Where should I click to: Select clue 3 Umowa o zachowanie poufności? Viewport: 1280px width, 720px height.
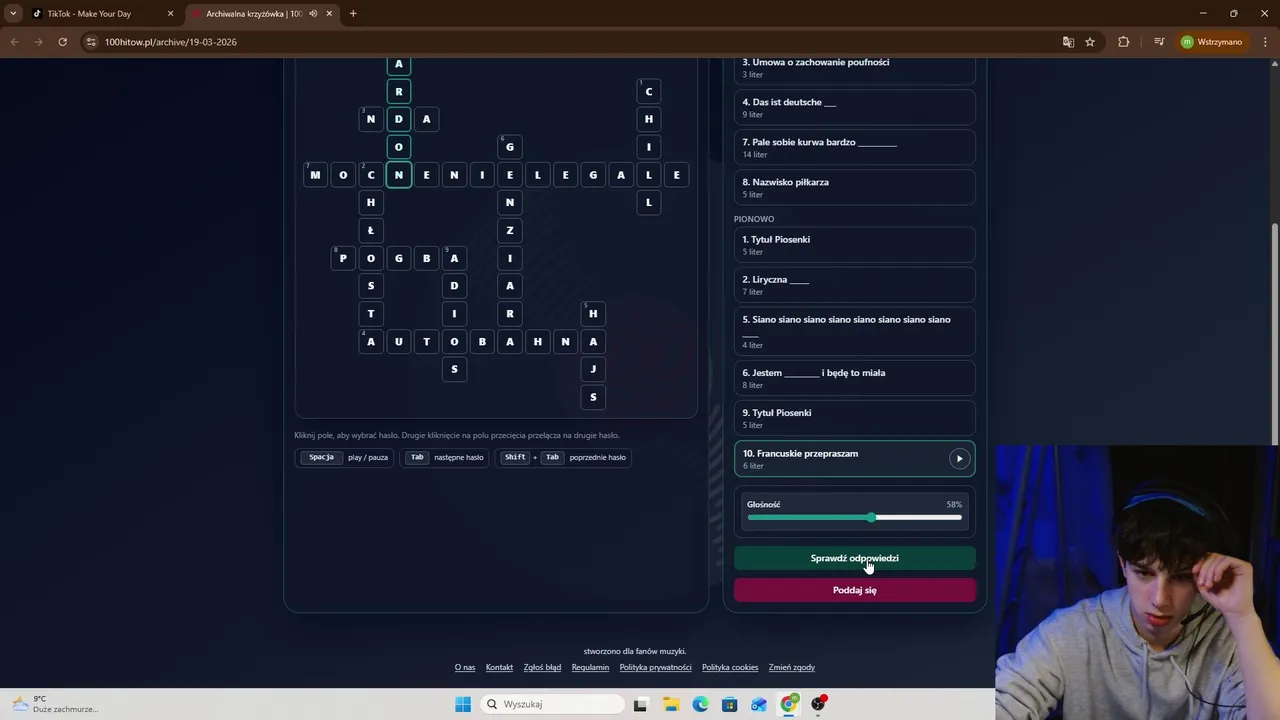pyautogui.click(x=854, y=67)
